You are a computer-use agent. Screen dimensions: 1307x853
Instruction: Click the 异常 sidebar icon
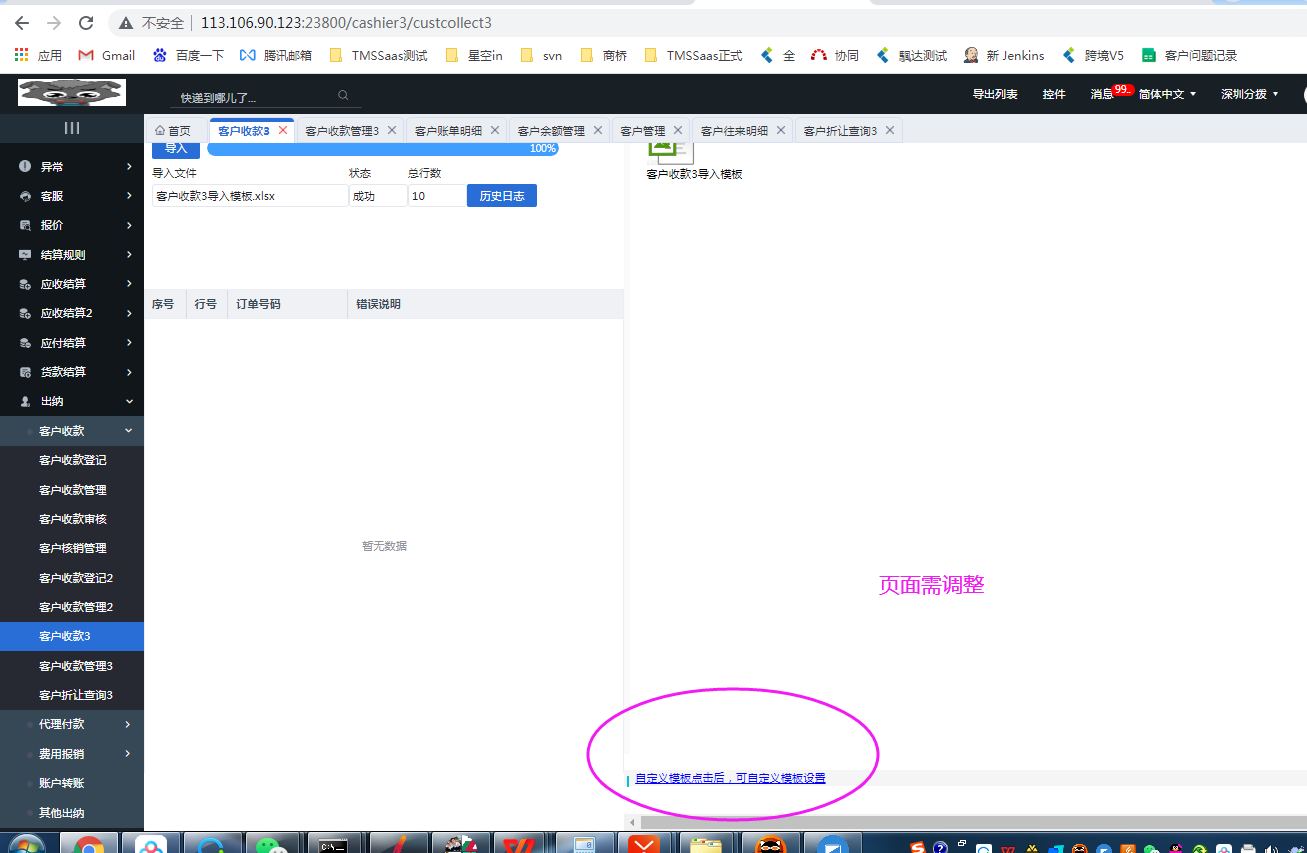point(25,166)
